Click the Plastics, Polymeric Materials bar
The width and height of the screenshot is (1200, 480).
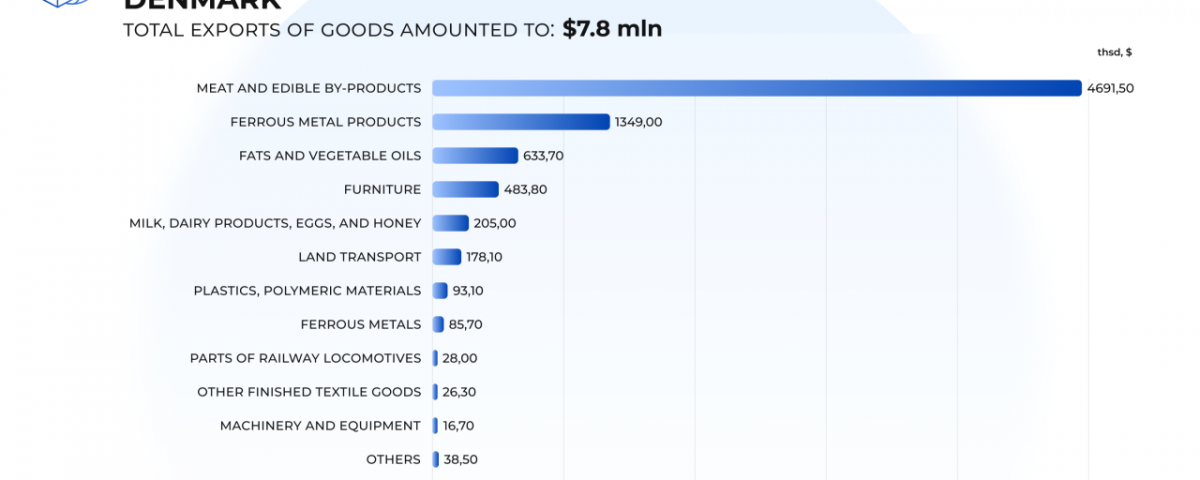click(440, 291)
